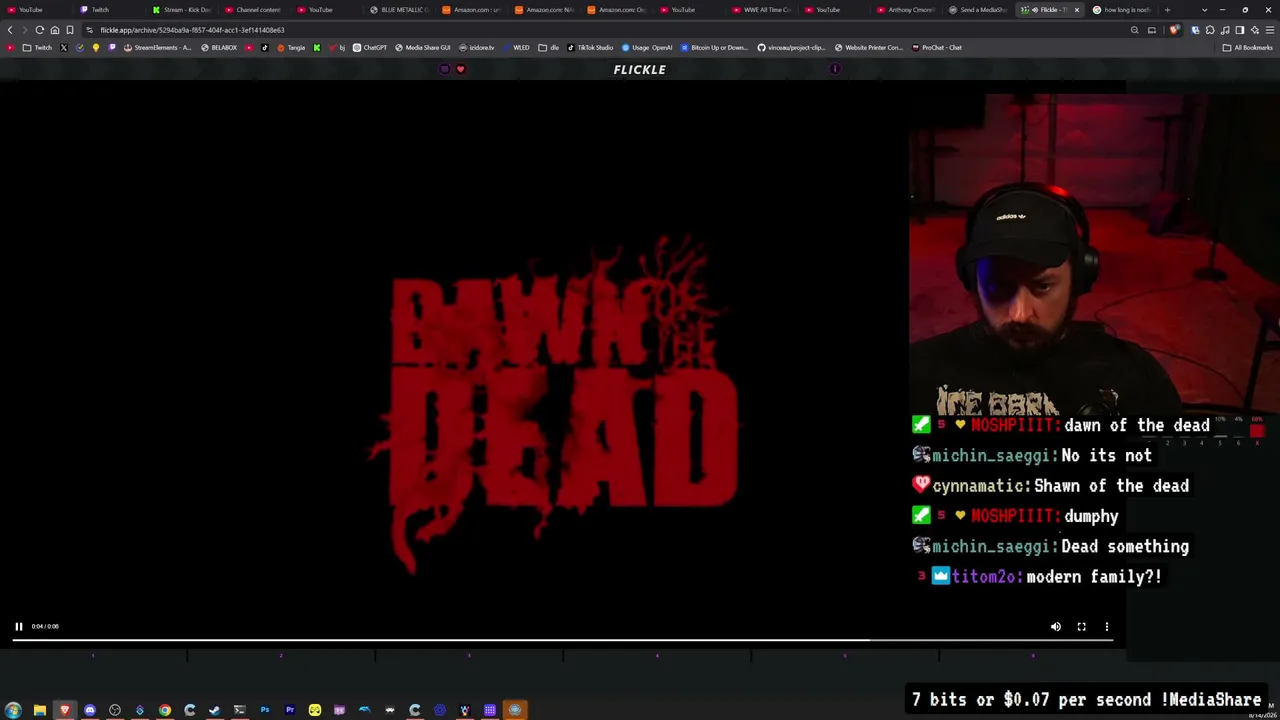Open the WLED bookmark
Screen dimensions: 1280x720
point(517,47)
